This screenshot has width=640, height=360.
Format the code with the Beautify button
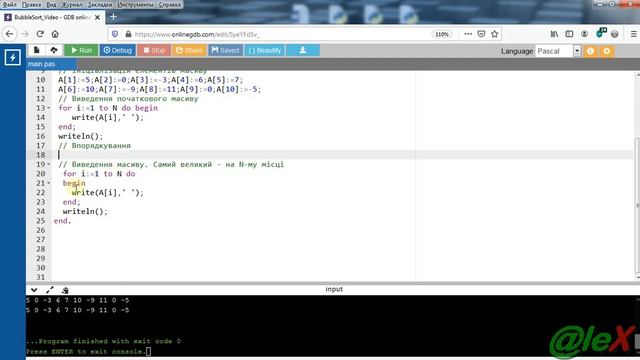(264, 50)
